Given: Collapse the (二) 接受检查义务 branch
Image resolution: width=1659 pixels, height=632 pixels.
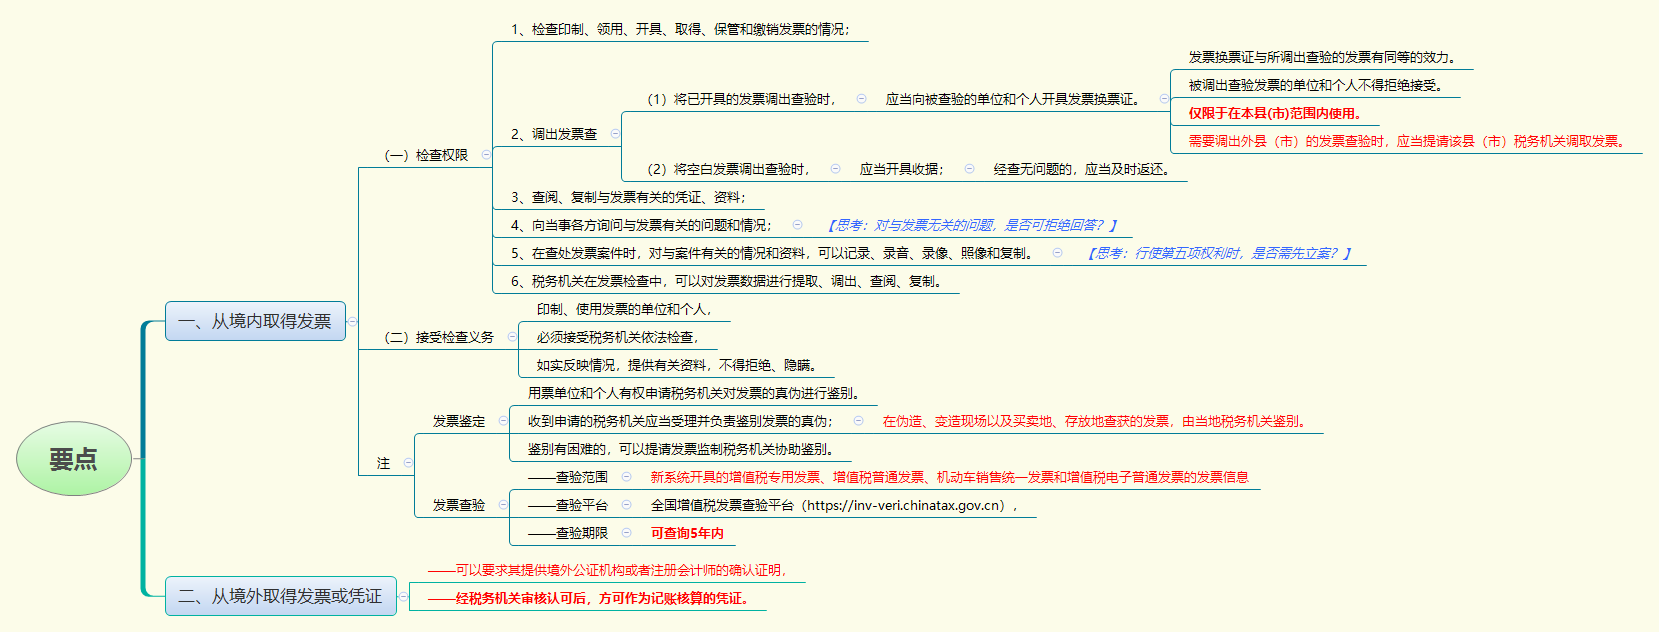Looking at the screenshot, I should click(x=512, y=337).
